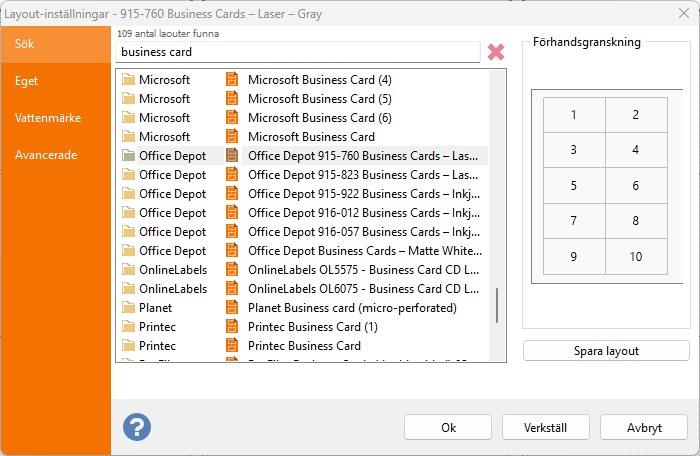The height and width of the screenshot is (456, 700).
Task: Open the Vattenmärke tab
Action: [56, 118]
